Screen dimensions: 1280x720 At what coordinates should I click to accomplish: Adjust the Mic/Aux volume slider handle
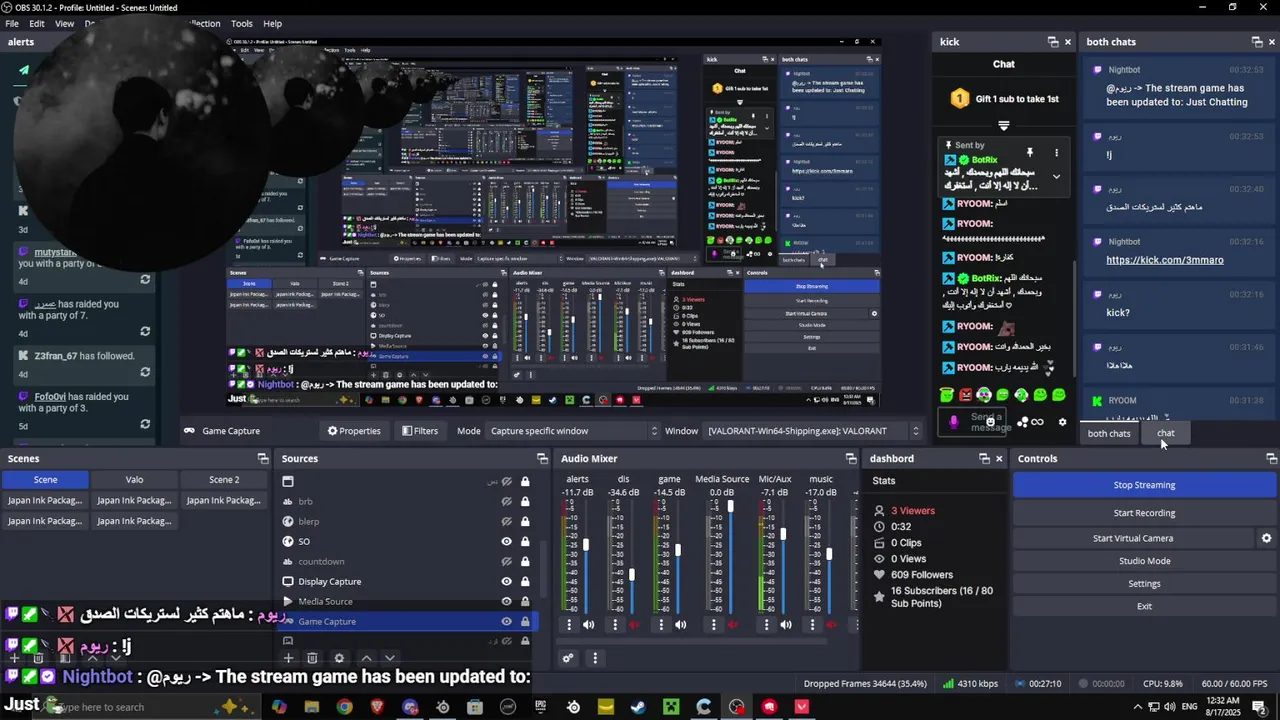pyautogui.click(x=783, y=534)
